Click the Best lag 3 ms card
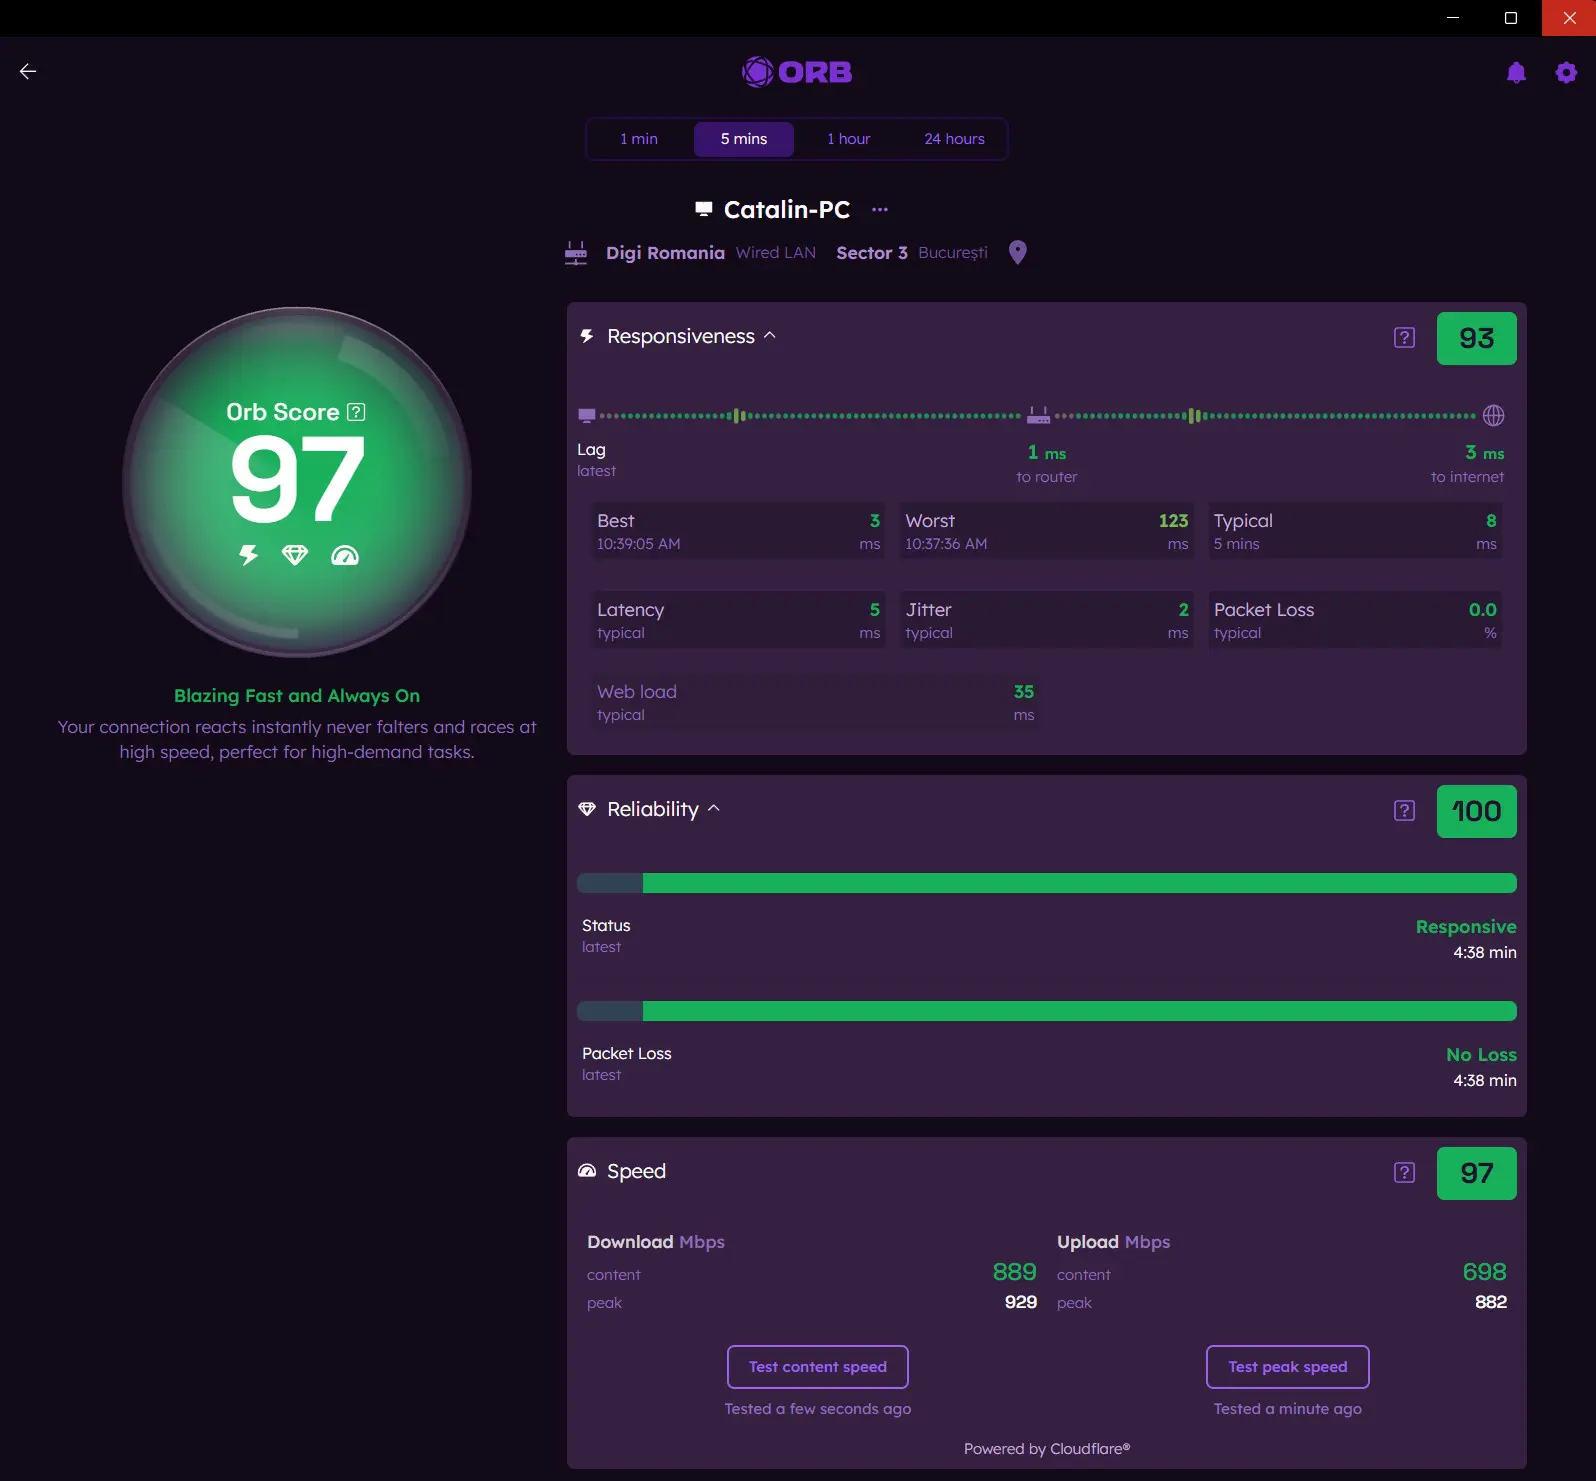This screenshot has height=1481, width=1596. point(739,531)
